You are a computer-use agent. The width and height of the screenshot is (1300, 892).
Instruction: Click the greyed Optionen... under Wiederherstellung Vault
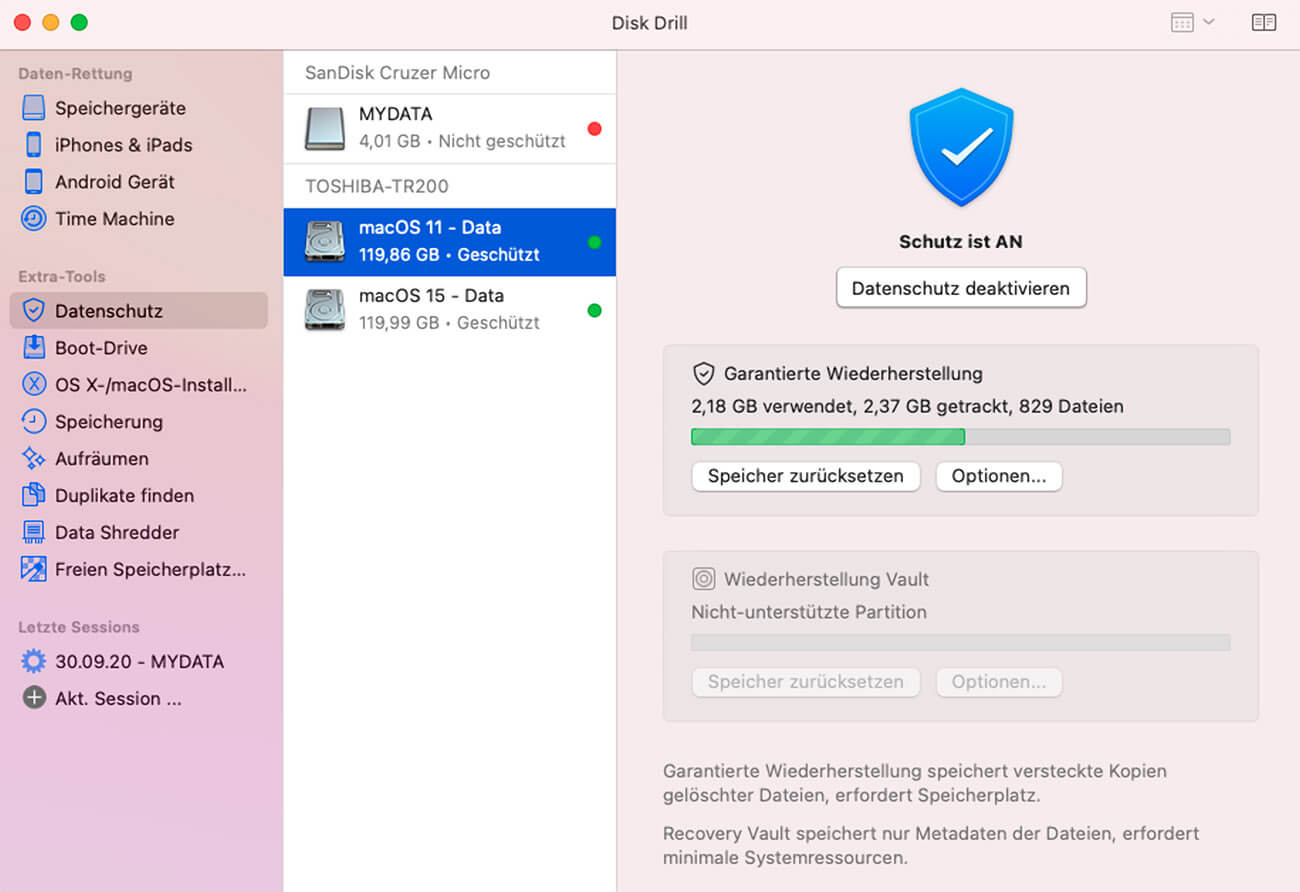point(999,682)
